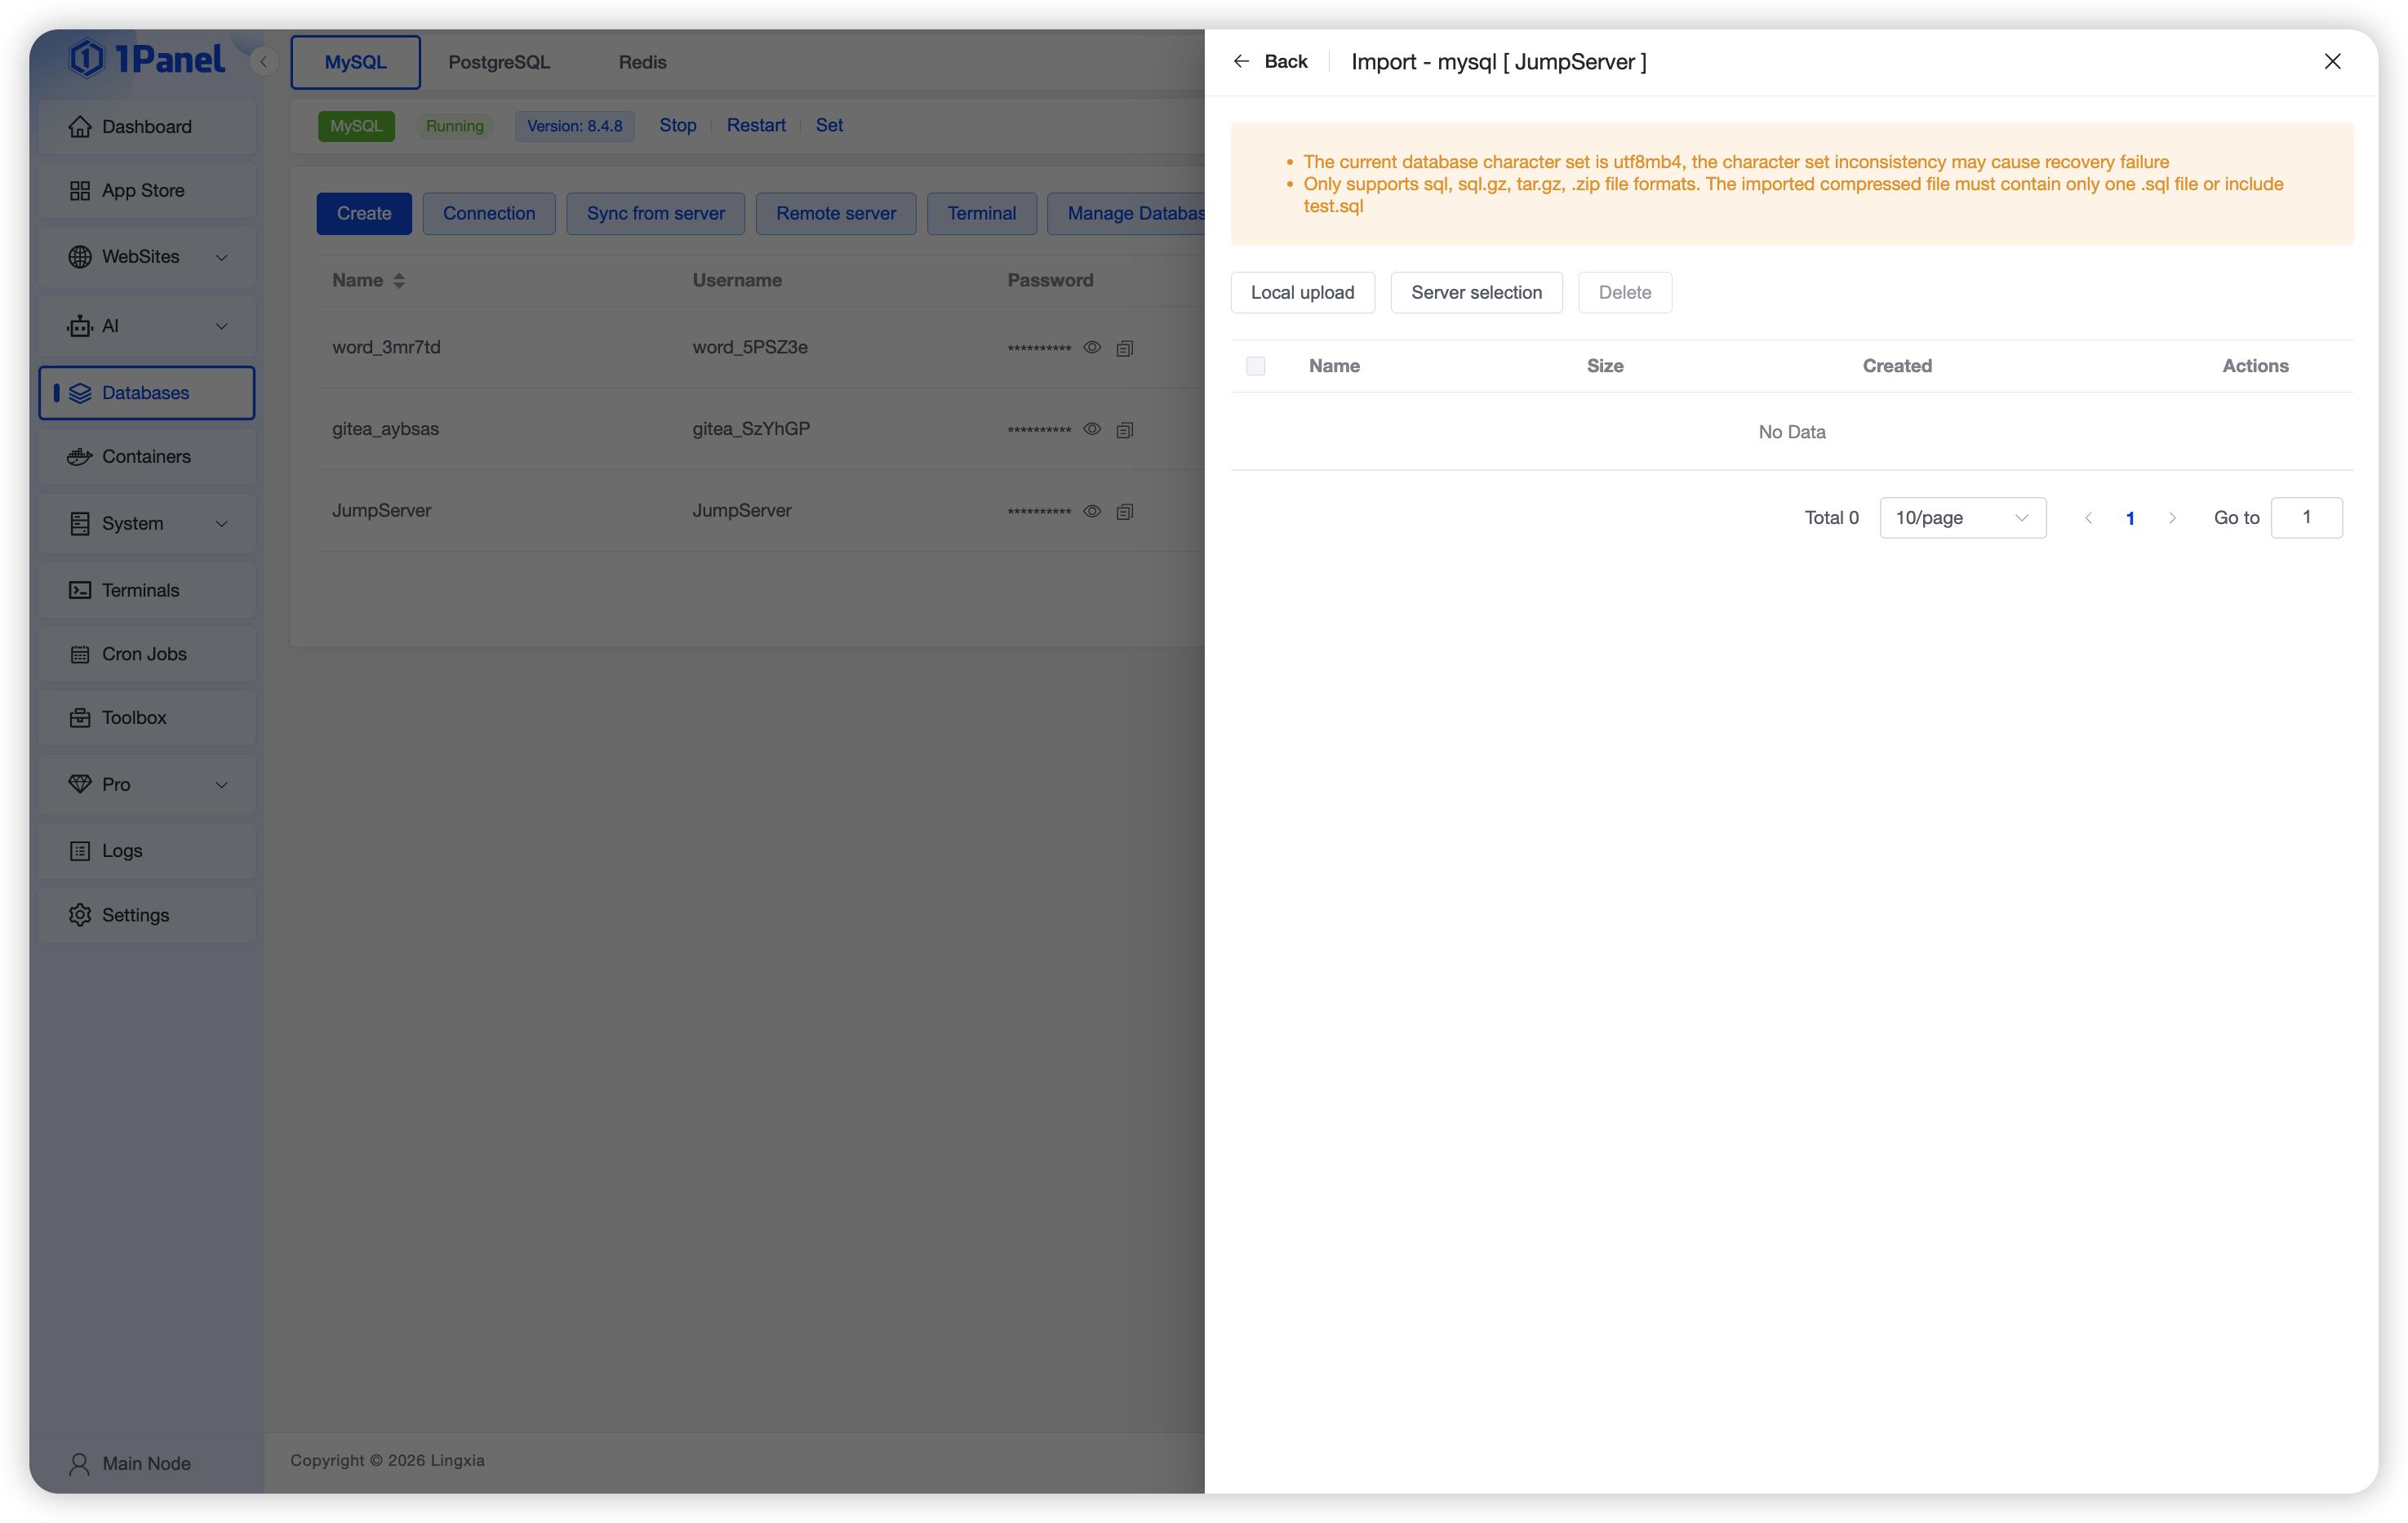The width and height of the screenshot is (2408, 1523).
Task: Click the Cron Jobs calendar icon
Action: (79, 654)
